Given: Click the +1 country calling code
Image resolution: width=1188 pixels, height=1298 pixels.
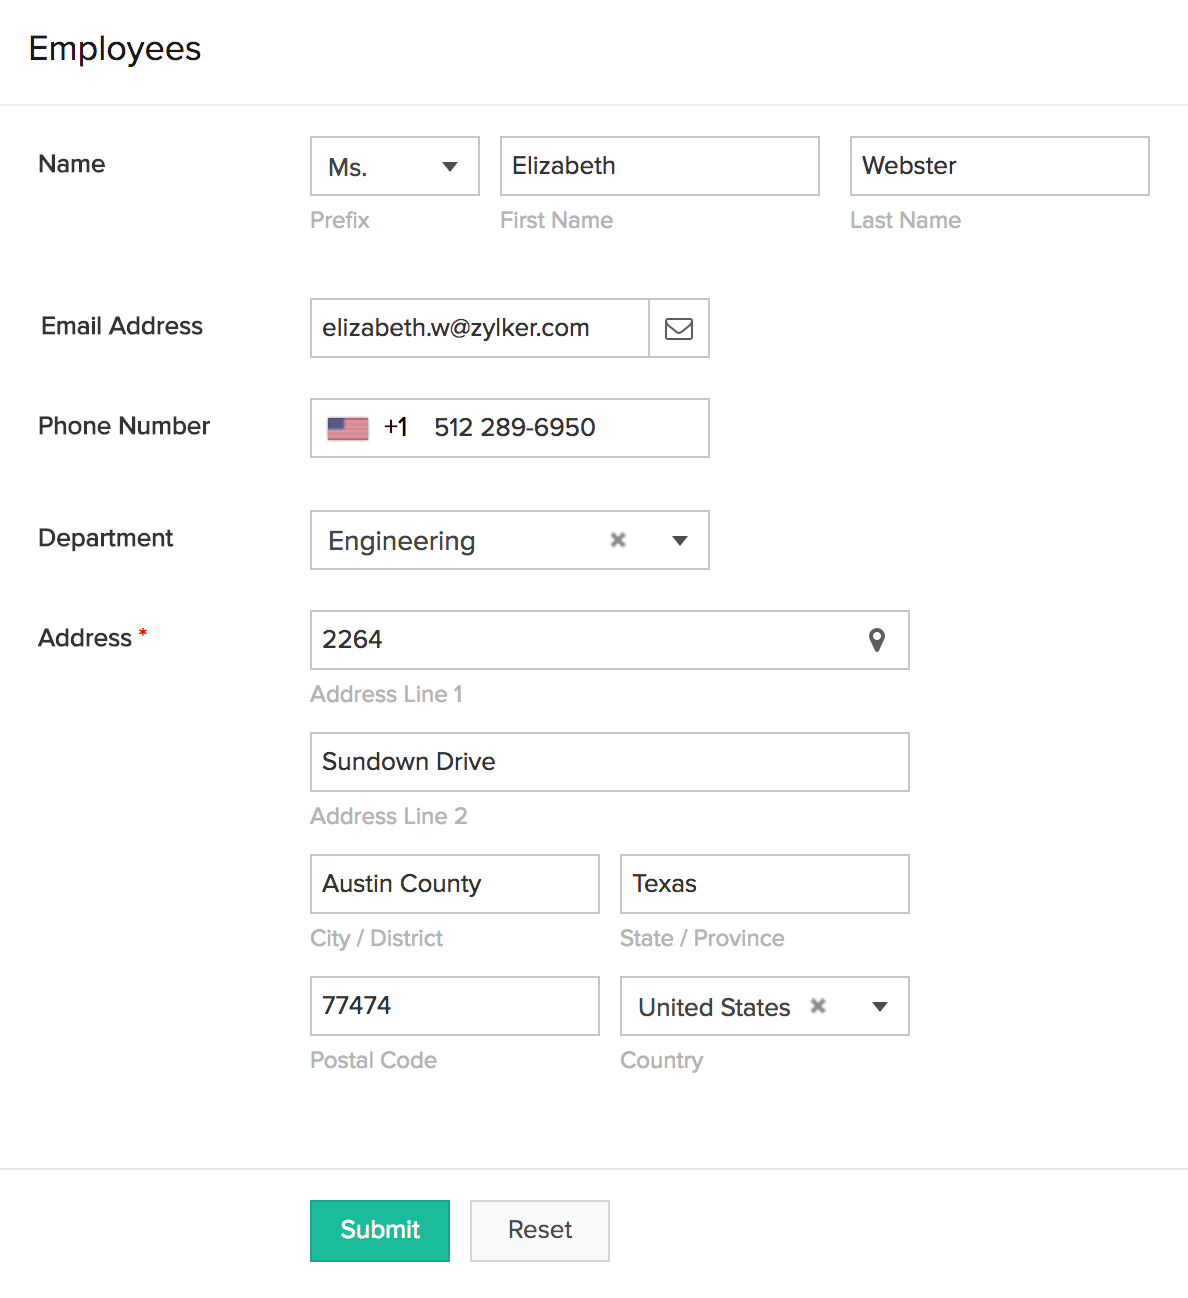Looking at the screenshot, I should pos(396,428).
